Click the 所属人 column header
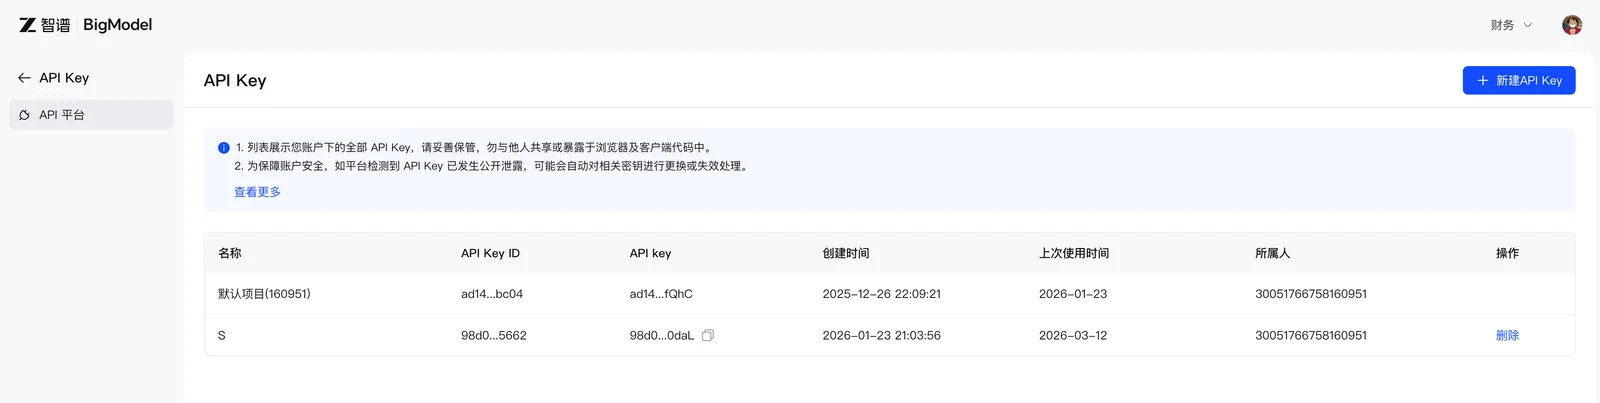This screenshot has width=1600, height=403. pyautogui.click(x=1273, y=254)
